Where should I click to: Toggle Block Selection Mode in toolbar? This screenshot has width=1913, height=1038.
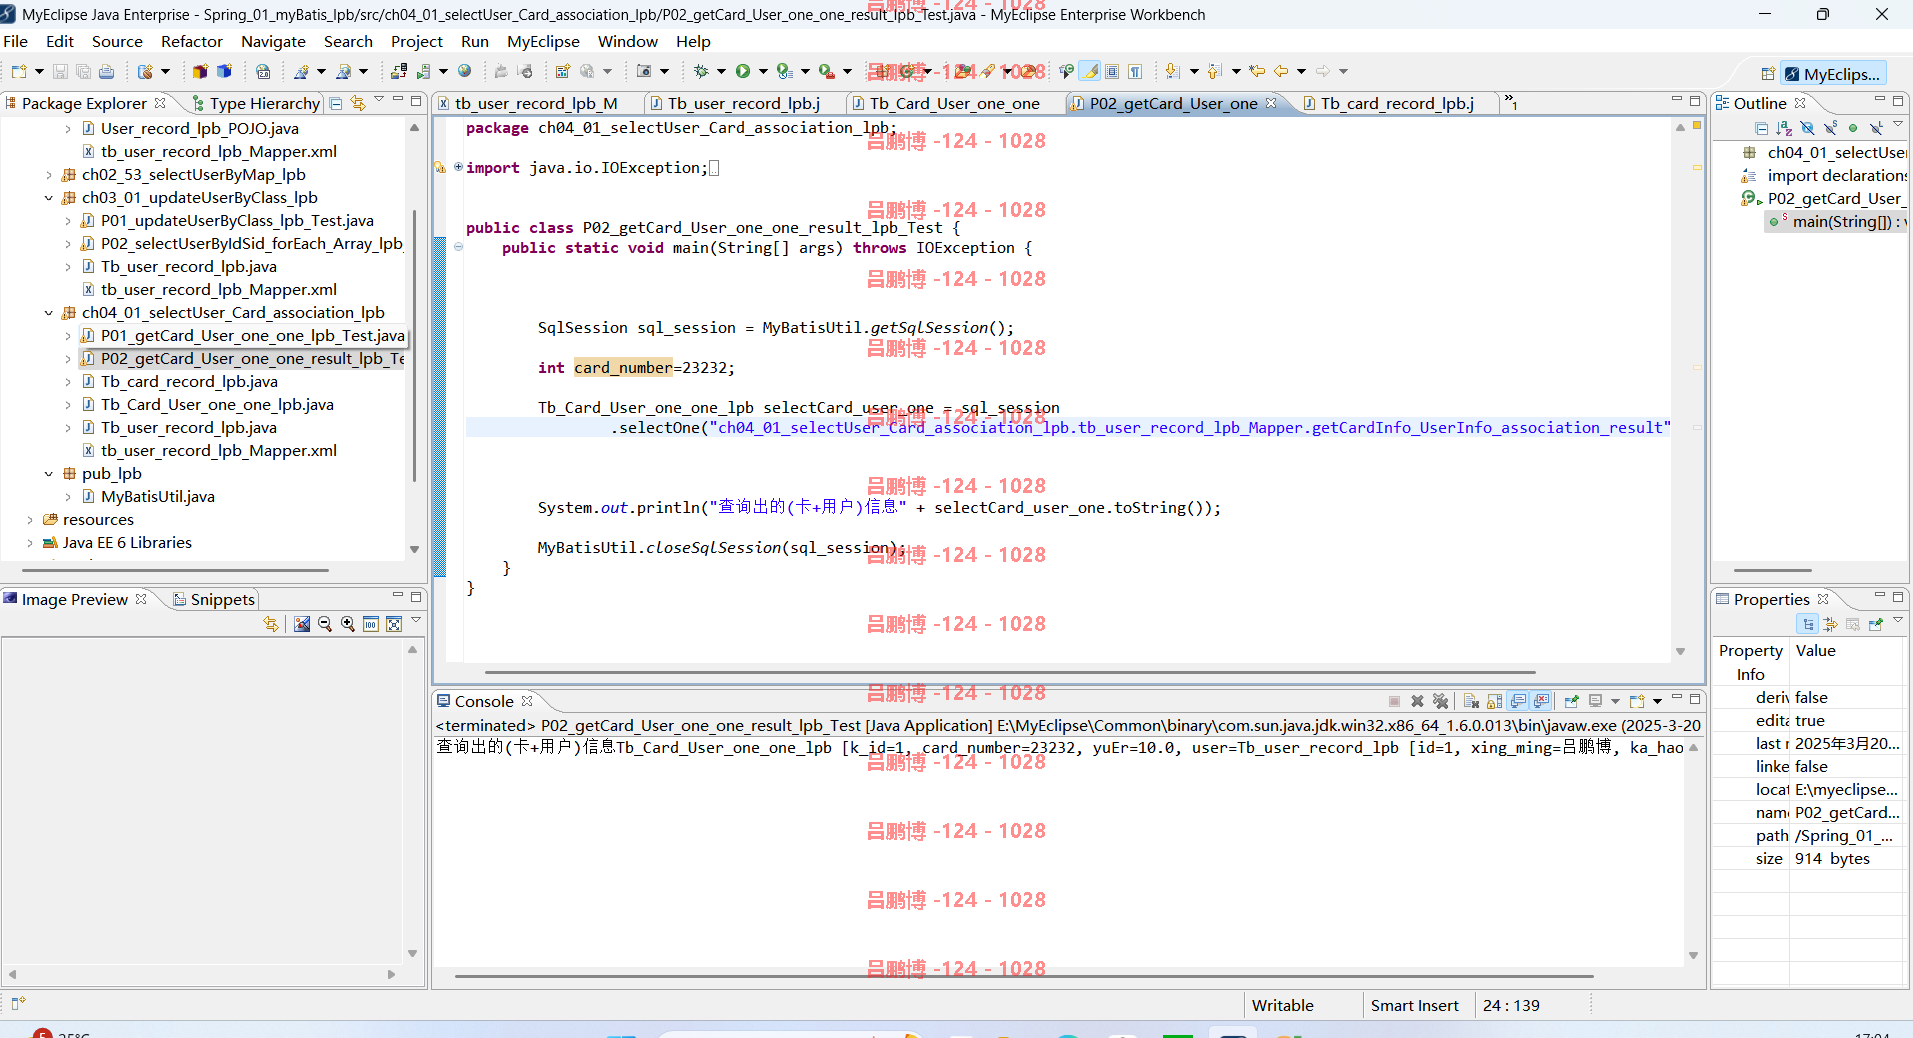[1112, 72]
